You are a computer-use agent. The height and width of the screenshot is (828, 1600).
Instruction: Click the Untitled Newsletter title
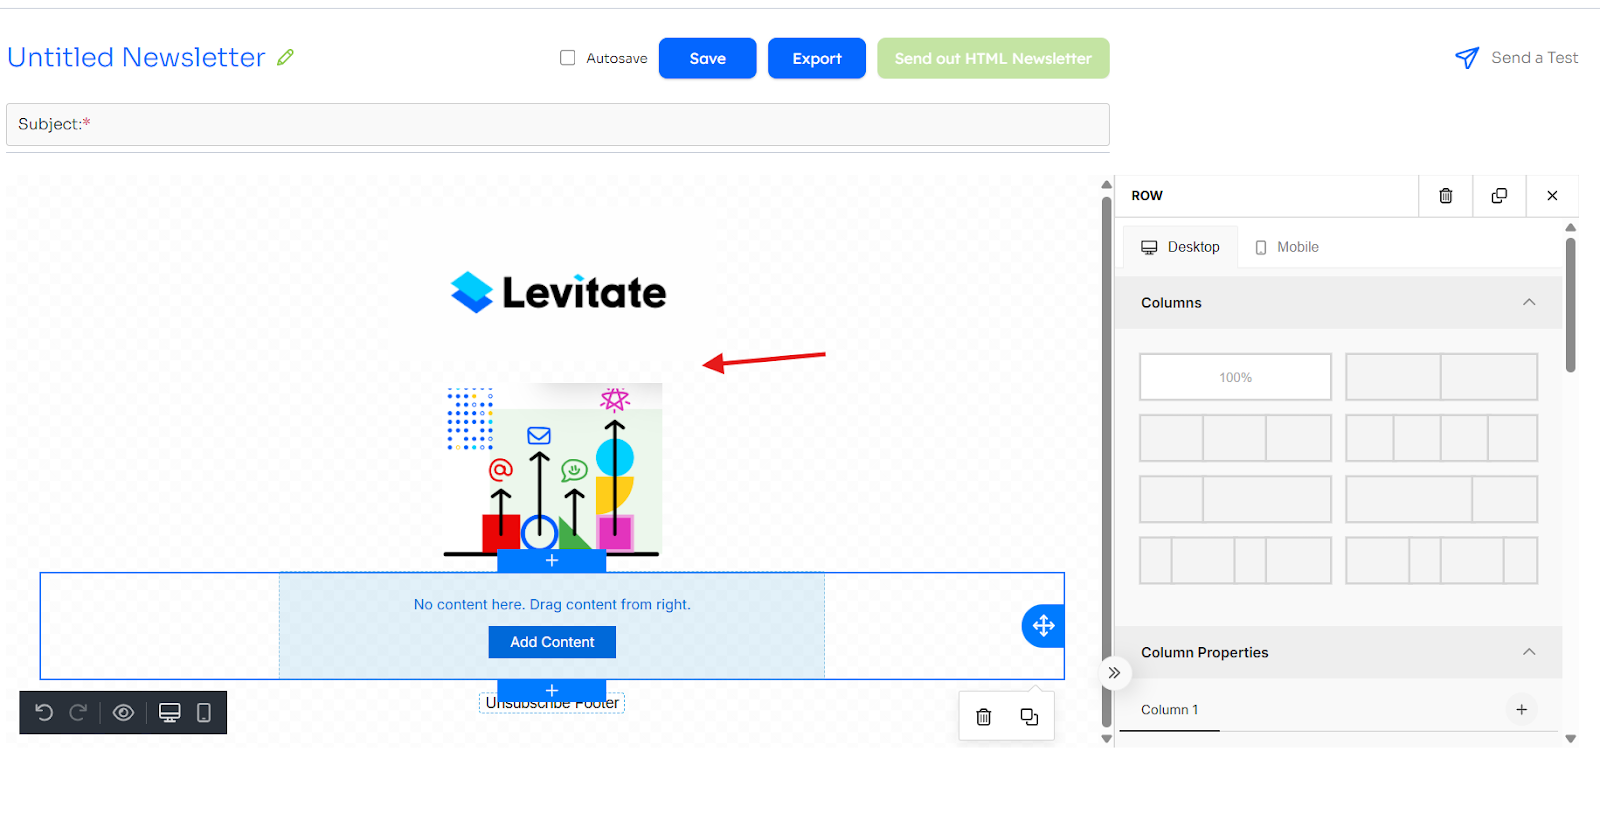click(136, 57)
